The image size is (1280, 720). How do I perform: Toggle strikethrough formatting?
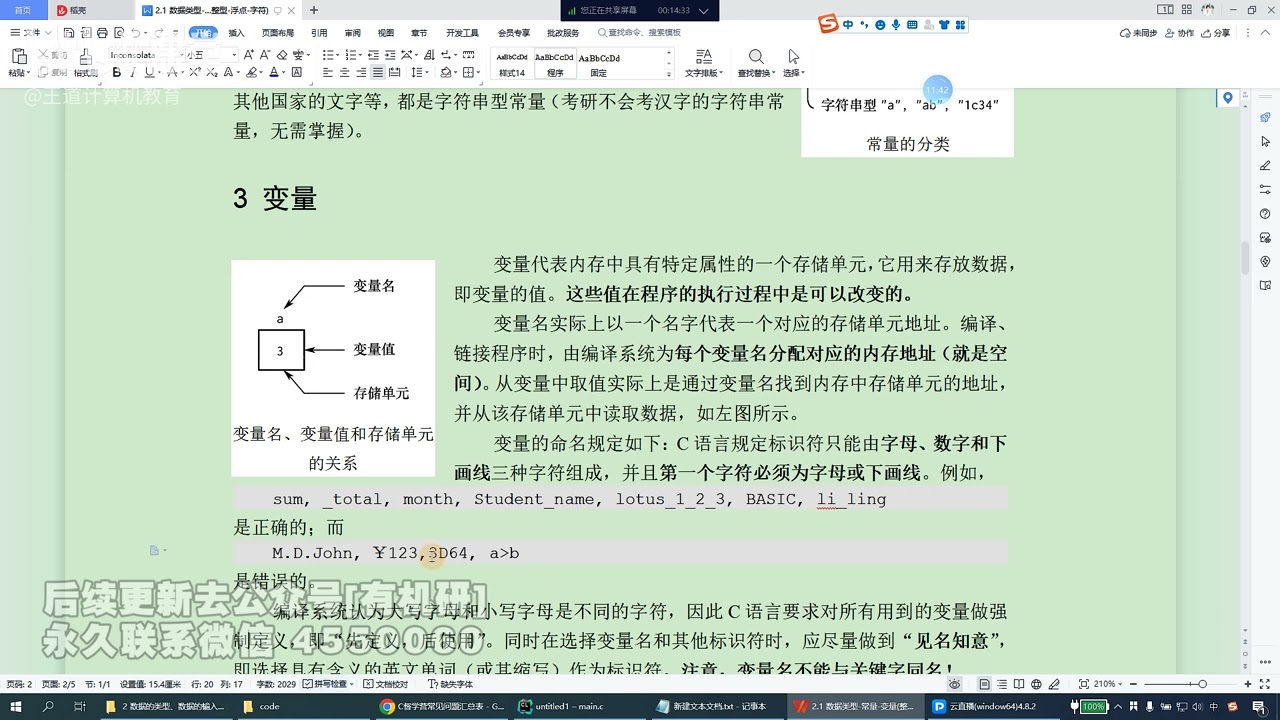(172, 72)
